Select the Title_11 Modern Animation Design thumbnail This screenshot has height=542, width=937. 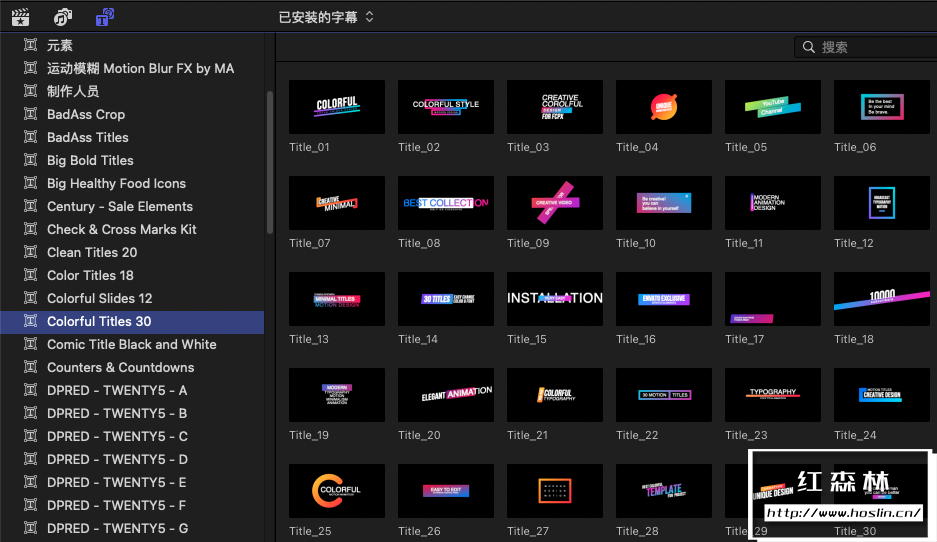coord(773,203)
